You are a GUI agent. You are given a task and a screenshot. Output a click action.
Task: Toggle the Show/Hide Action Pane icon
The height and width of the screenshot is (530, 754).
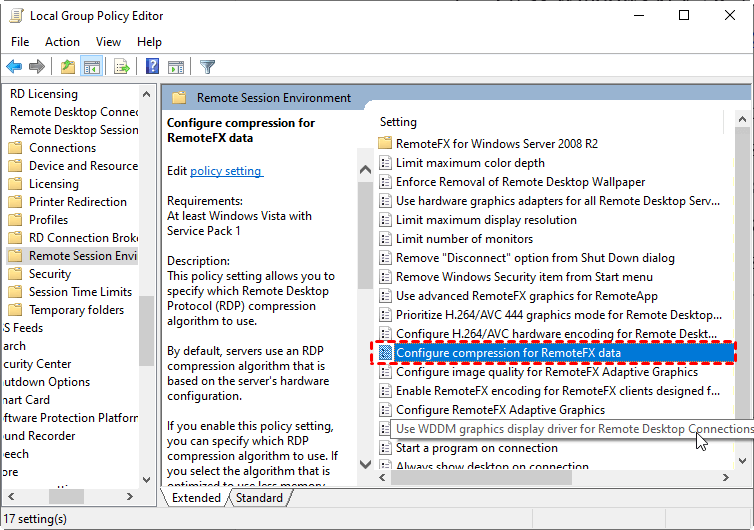[x=175, y=67]
